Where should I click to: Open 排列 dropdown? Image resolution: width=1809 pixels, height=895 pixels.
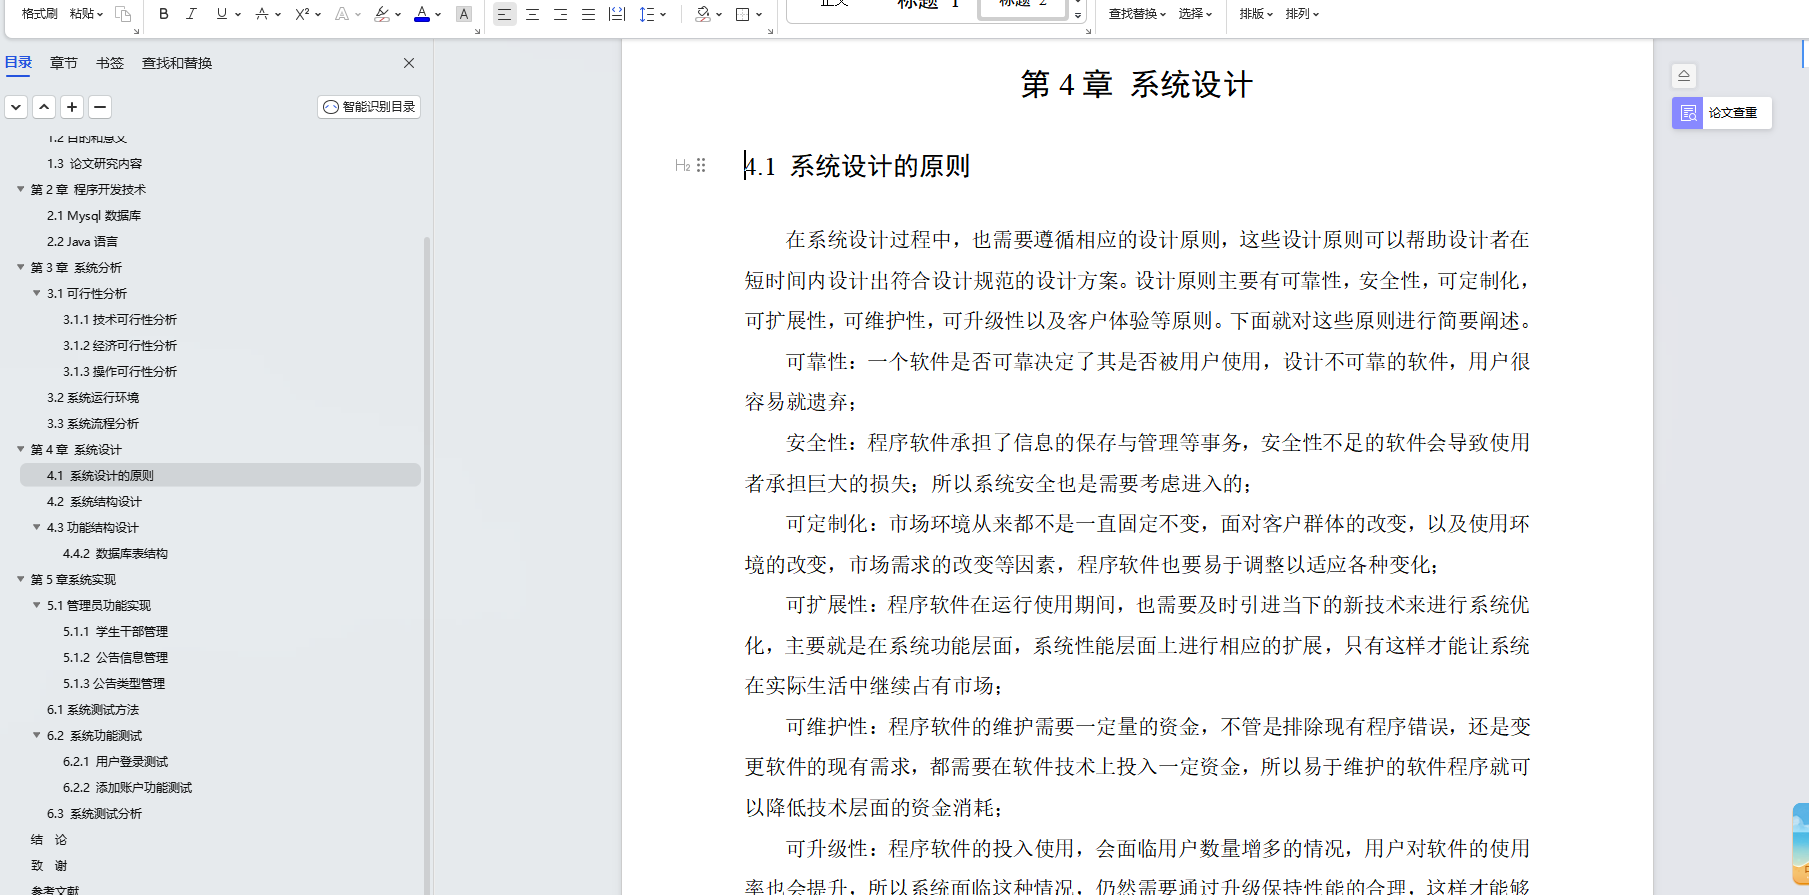pyautogui.click(x=1303, y=14)
